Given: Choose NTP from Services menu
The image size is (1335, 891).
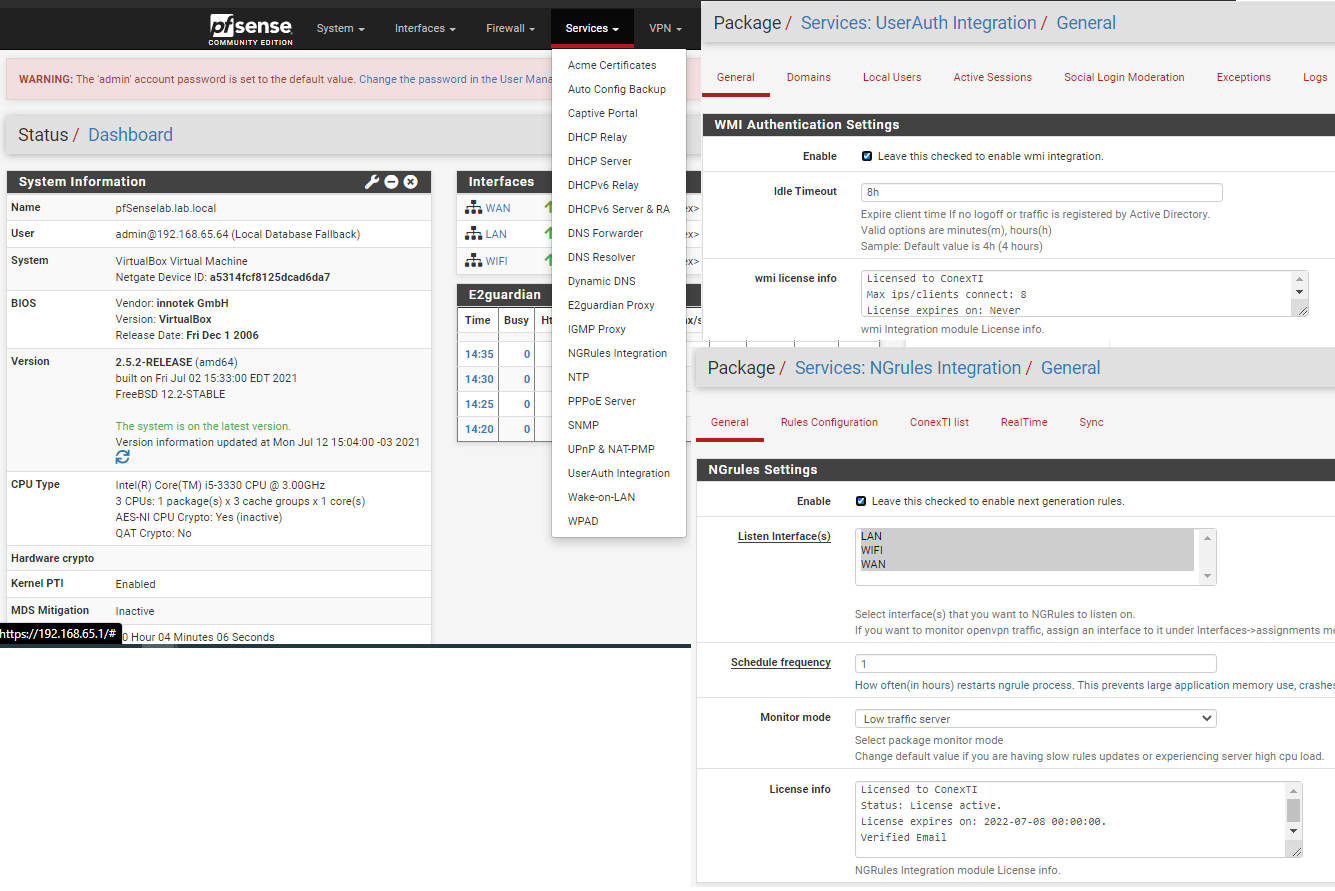Looking at the screenshot, I should 578,377.
